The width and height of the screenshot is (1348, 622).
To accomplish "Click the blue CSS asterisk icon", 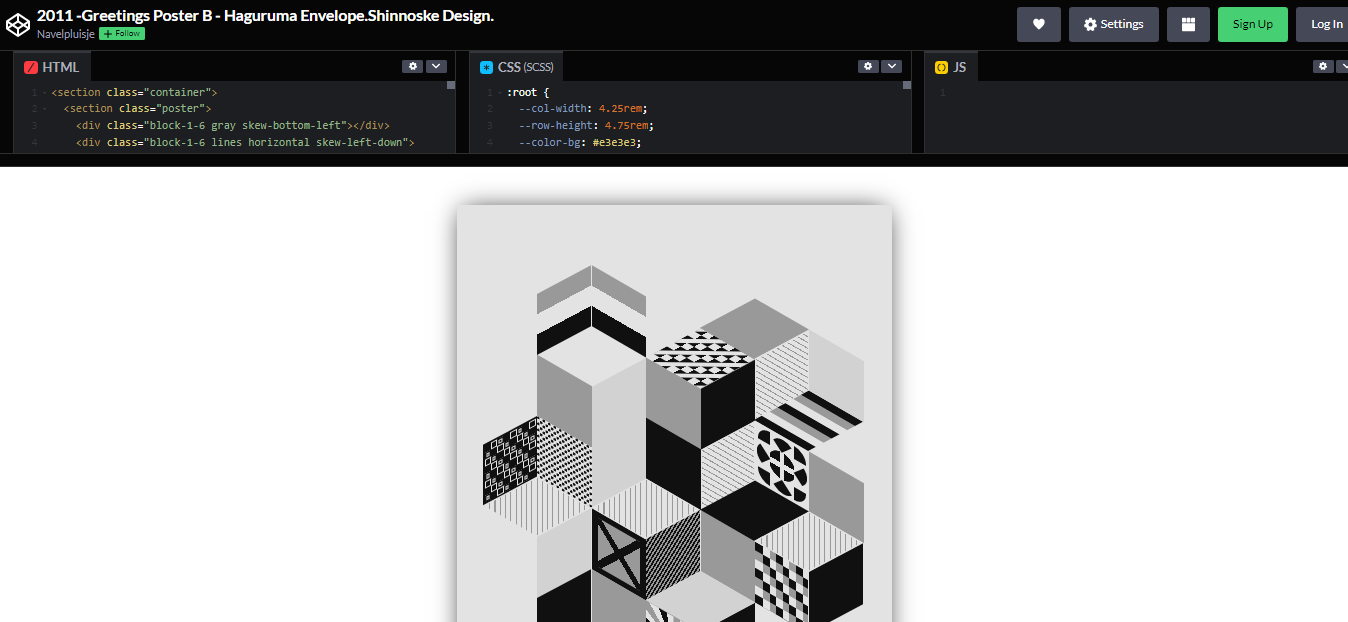I will tap(487, 67).
